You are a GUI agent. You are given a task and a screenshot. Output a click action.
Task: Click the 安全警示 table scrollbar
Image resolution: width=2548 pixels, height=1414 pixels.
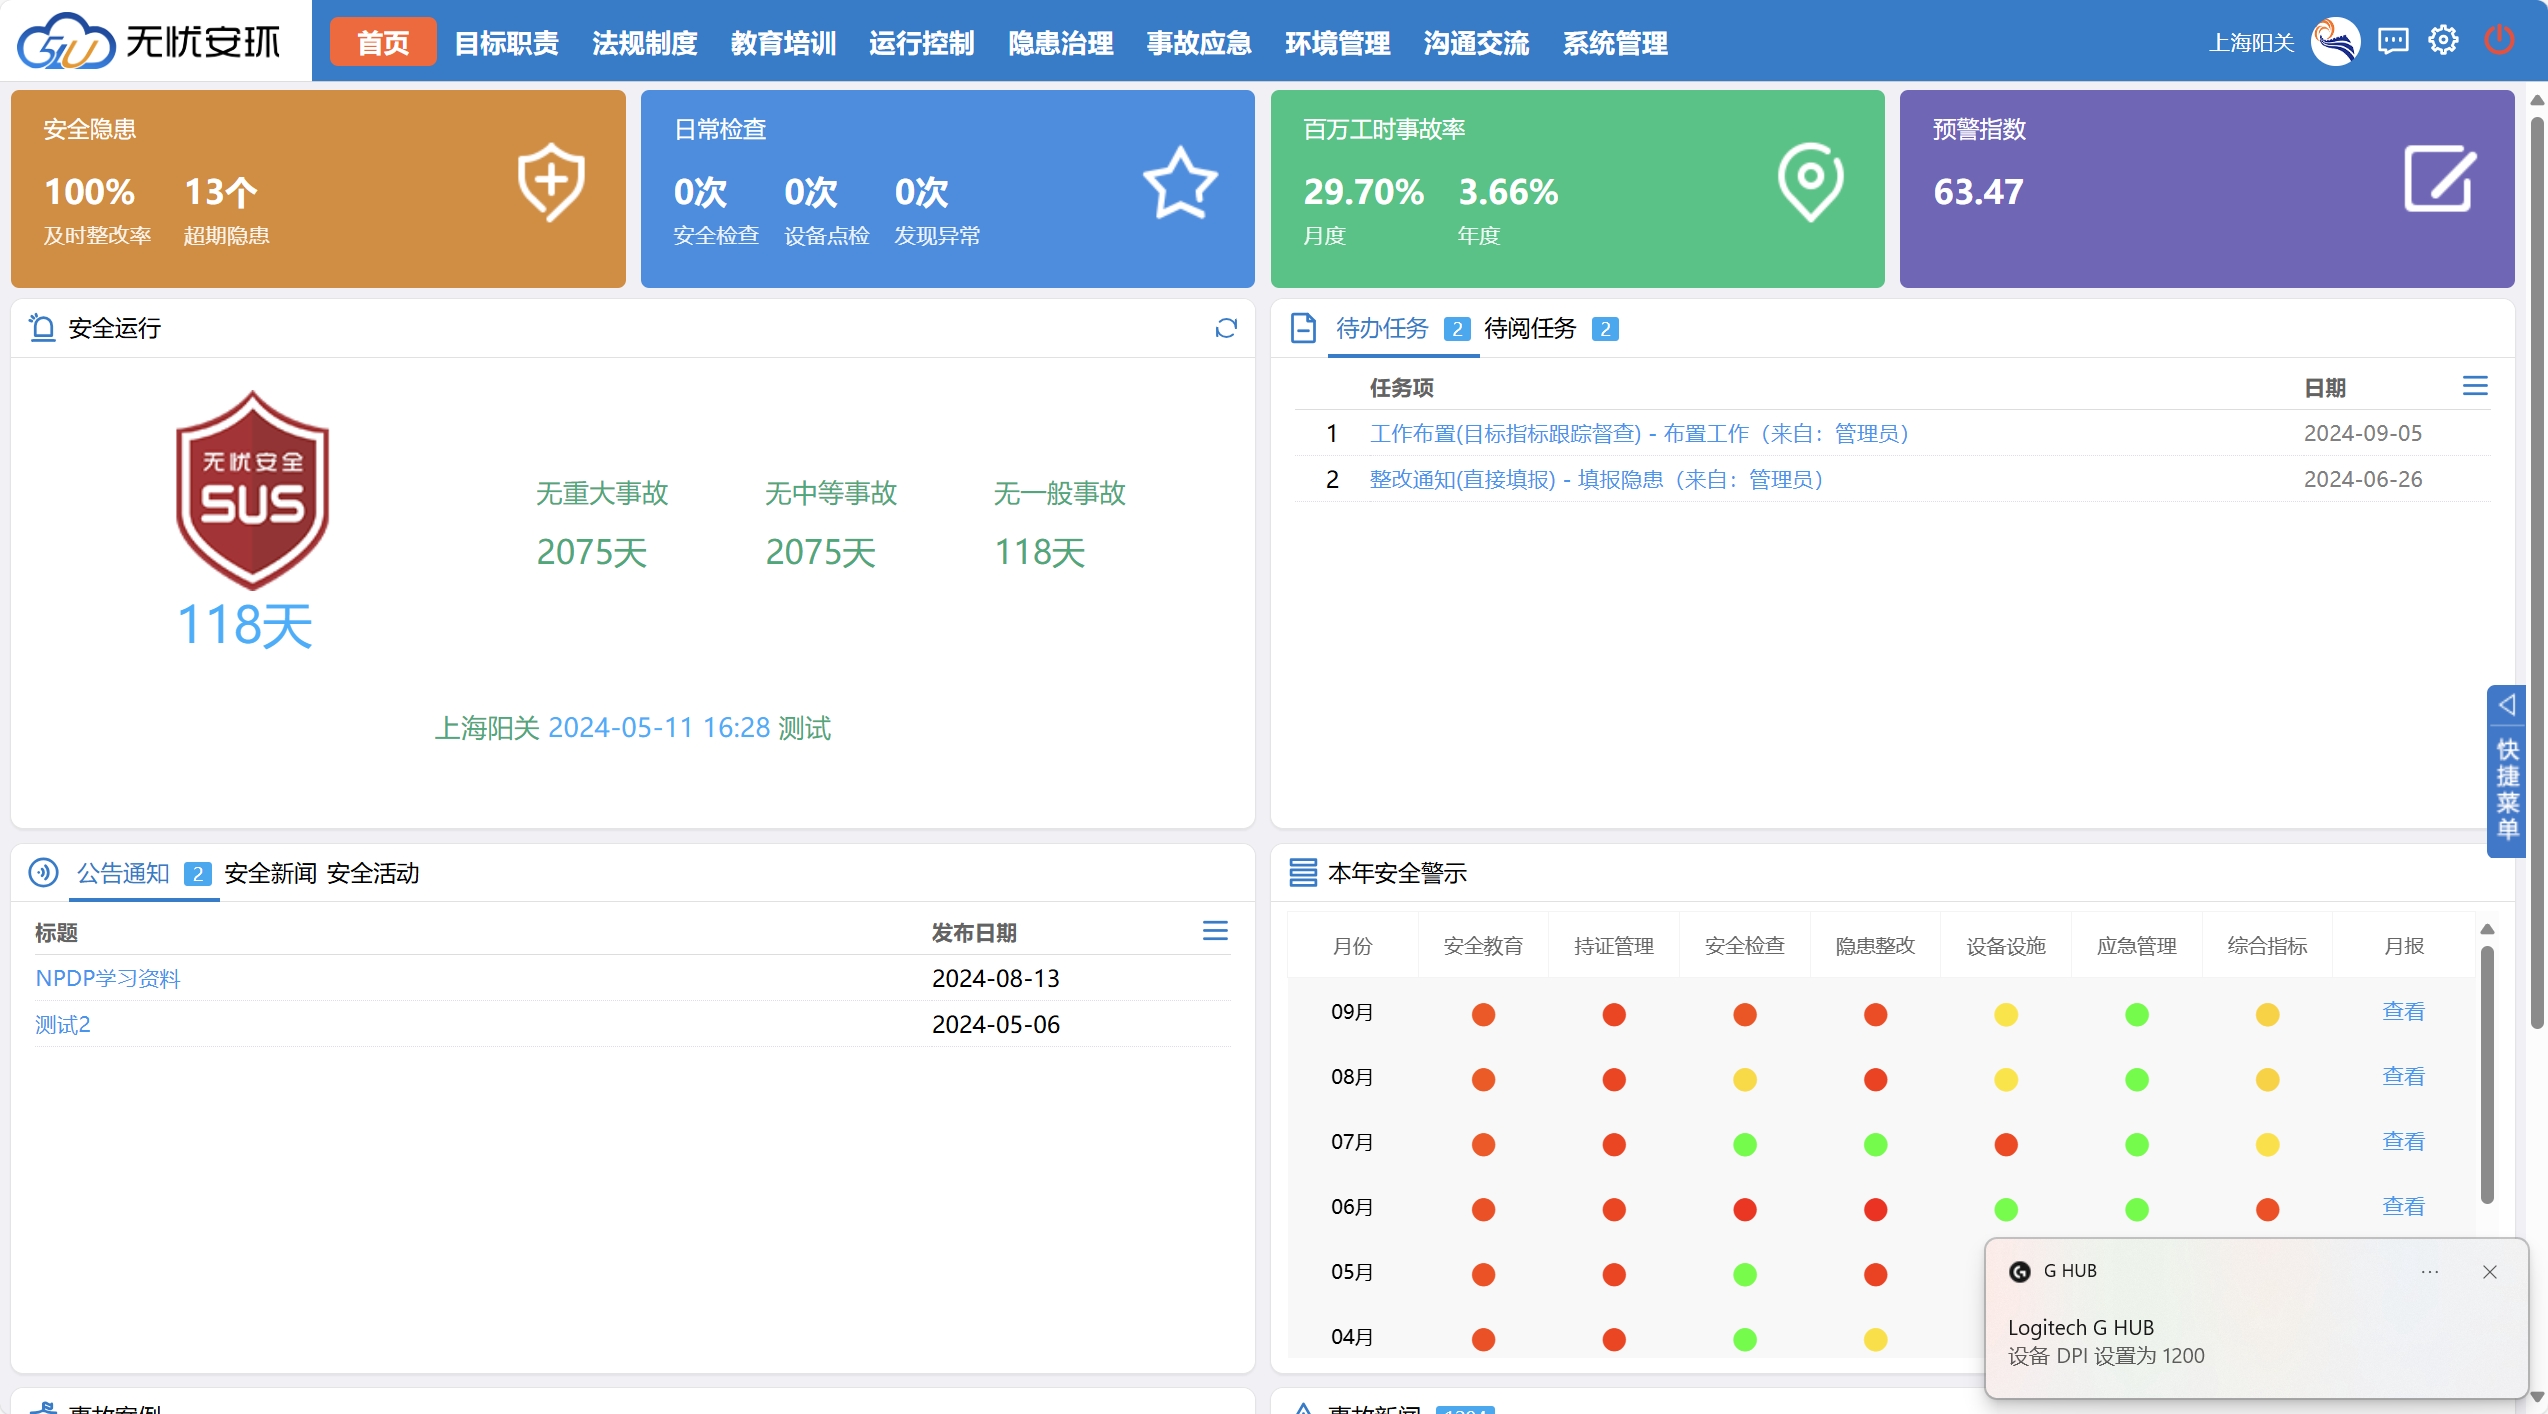(2487, 1075)
